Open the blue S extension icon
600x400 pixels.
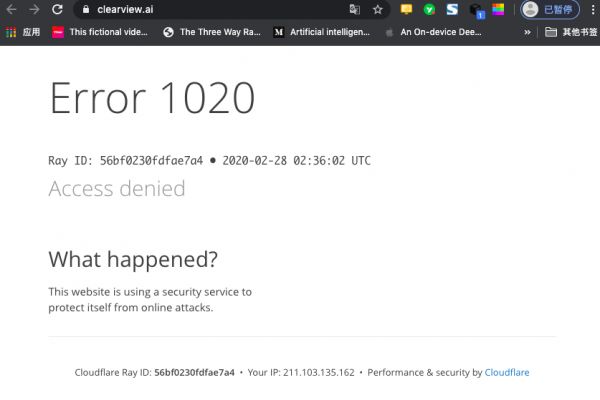(452, 10)
